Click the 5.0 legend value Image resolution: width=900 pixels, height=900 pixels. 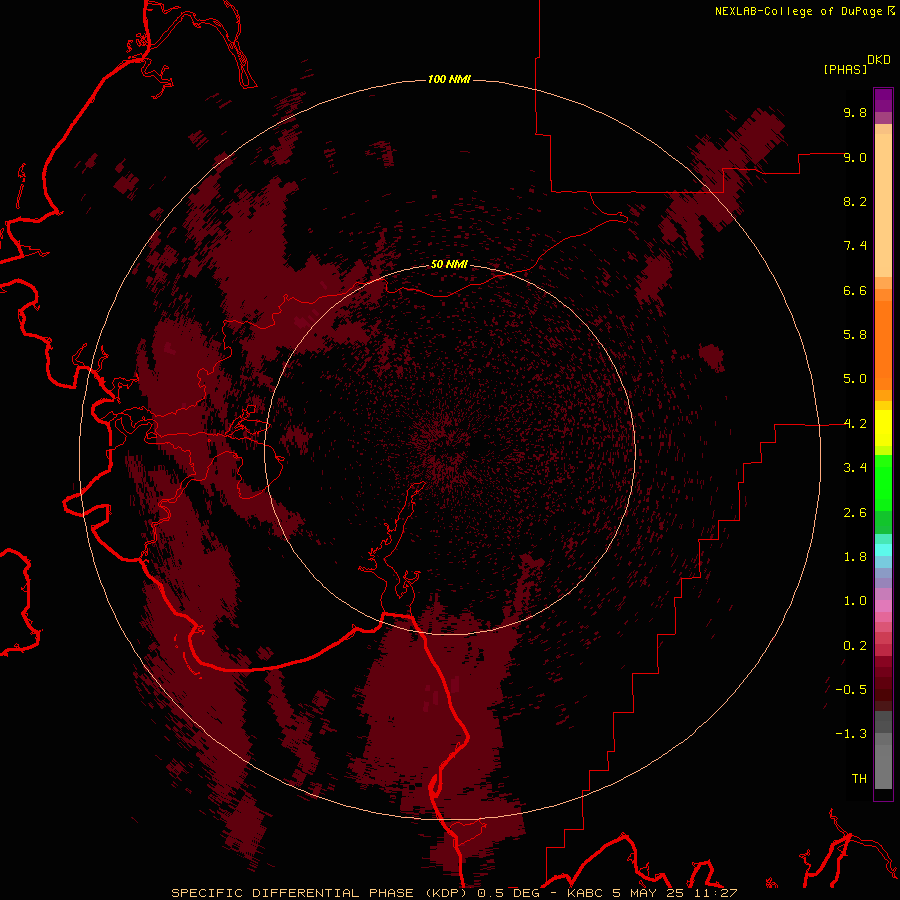point(855,379)
